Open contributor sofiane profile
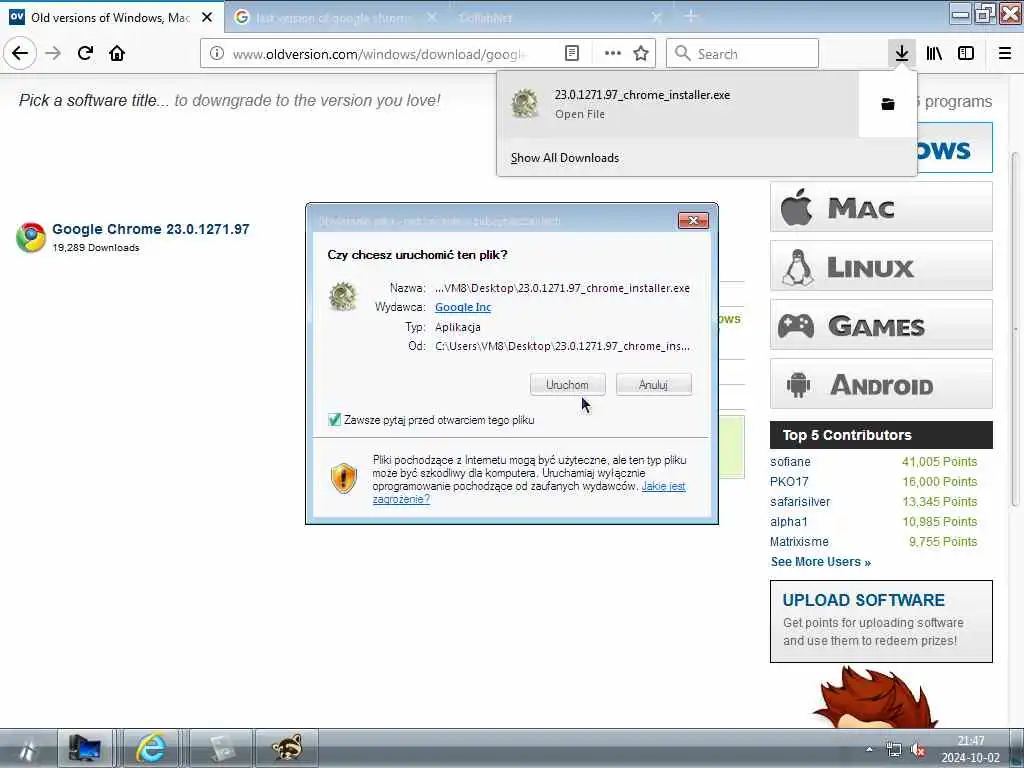 pos(790,462)
